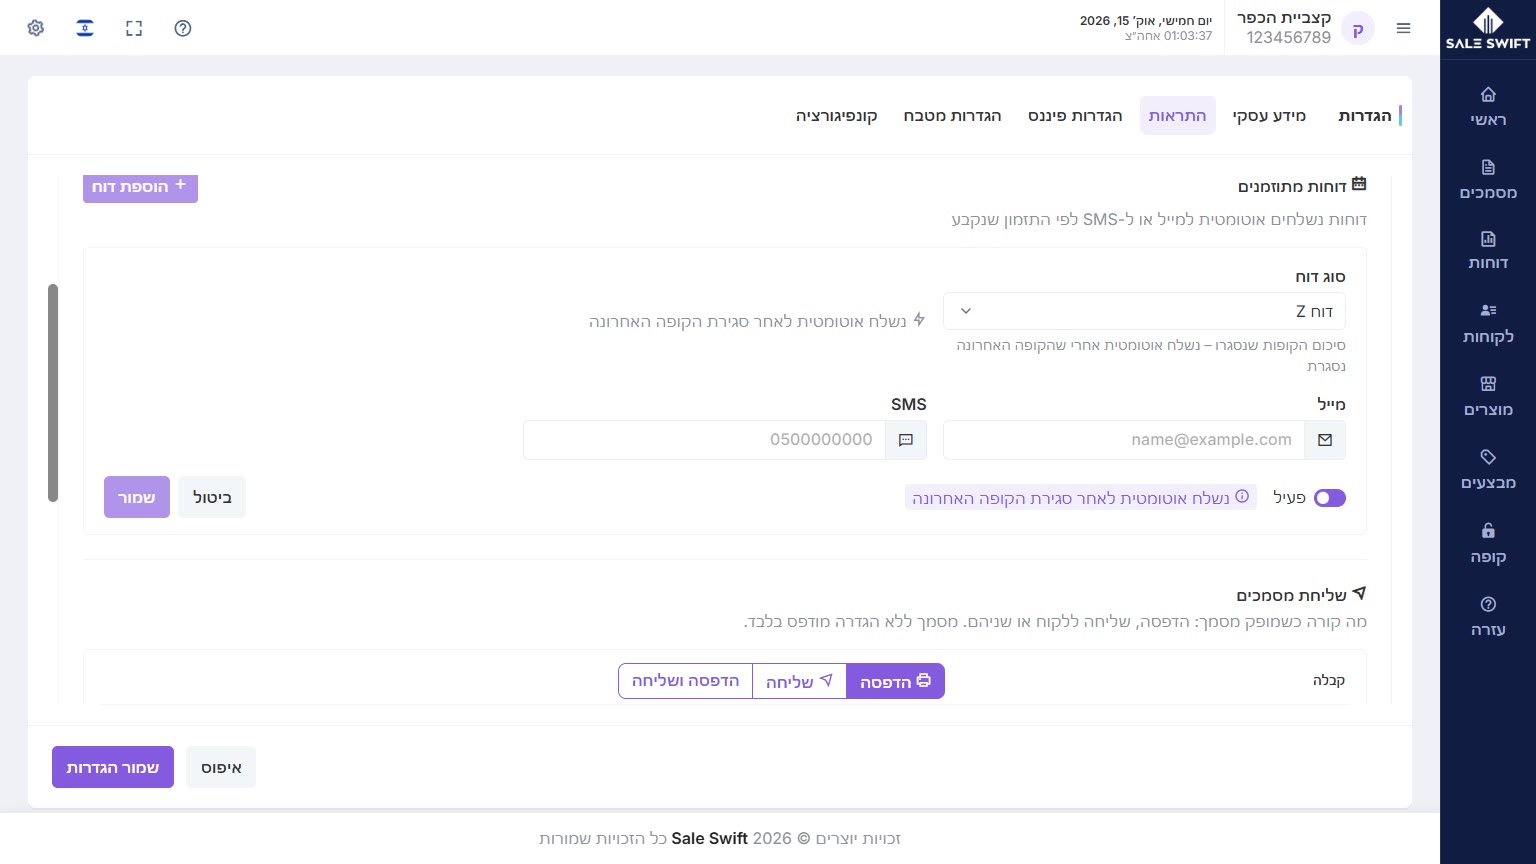Switch to הגדרות פיננס tab

(1075, 116)
